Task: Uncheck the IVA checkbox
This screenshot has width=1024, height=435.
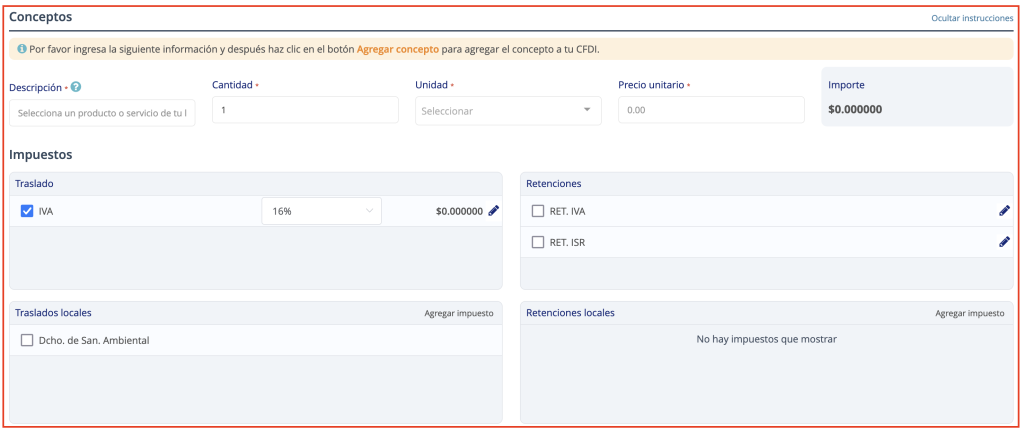Action: coord(27,211)
